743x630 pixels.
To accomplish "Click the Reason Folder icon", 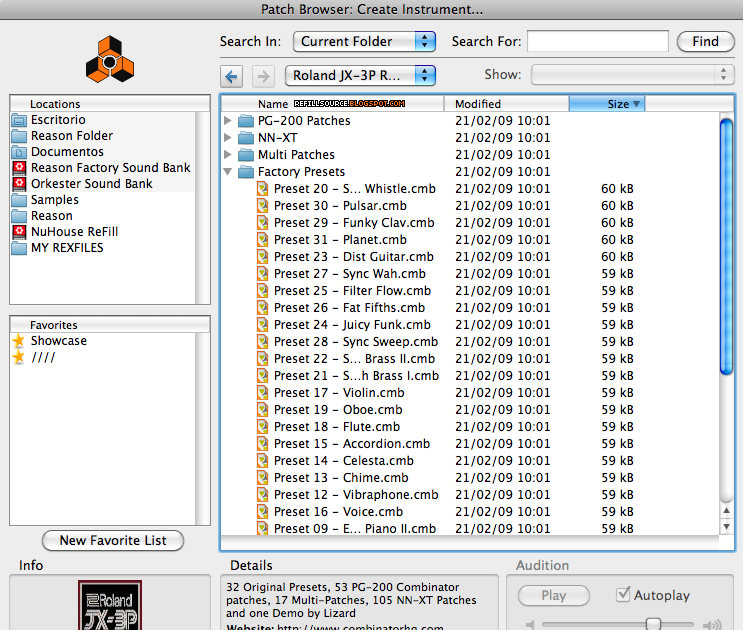I will click(19, 136).
